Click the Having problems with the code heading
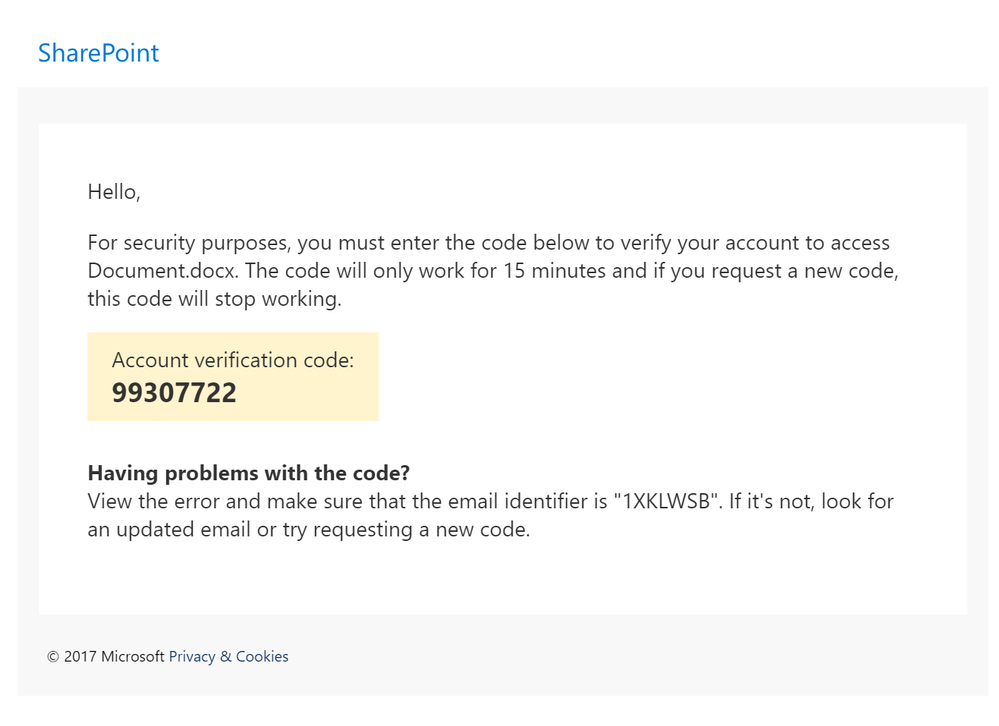This screenshot has width=999, height=726. click(x=248, y=473)
